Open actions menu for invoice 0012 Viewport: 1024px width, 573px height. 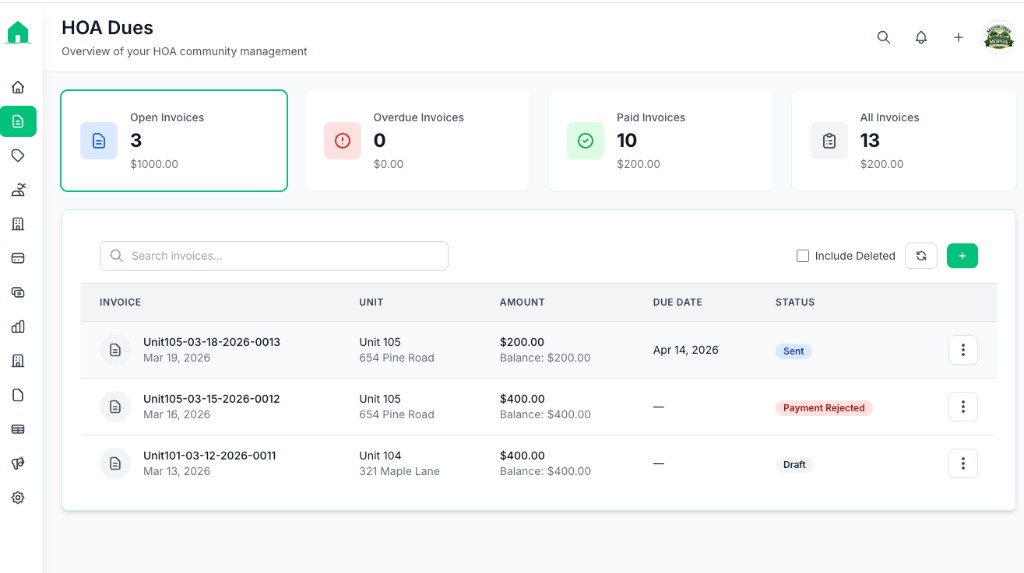(963, 407)
